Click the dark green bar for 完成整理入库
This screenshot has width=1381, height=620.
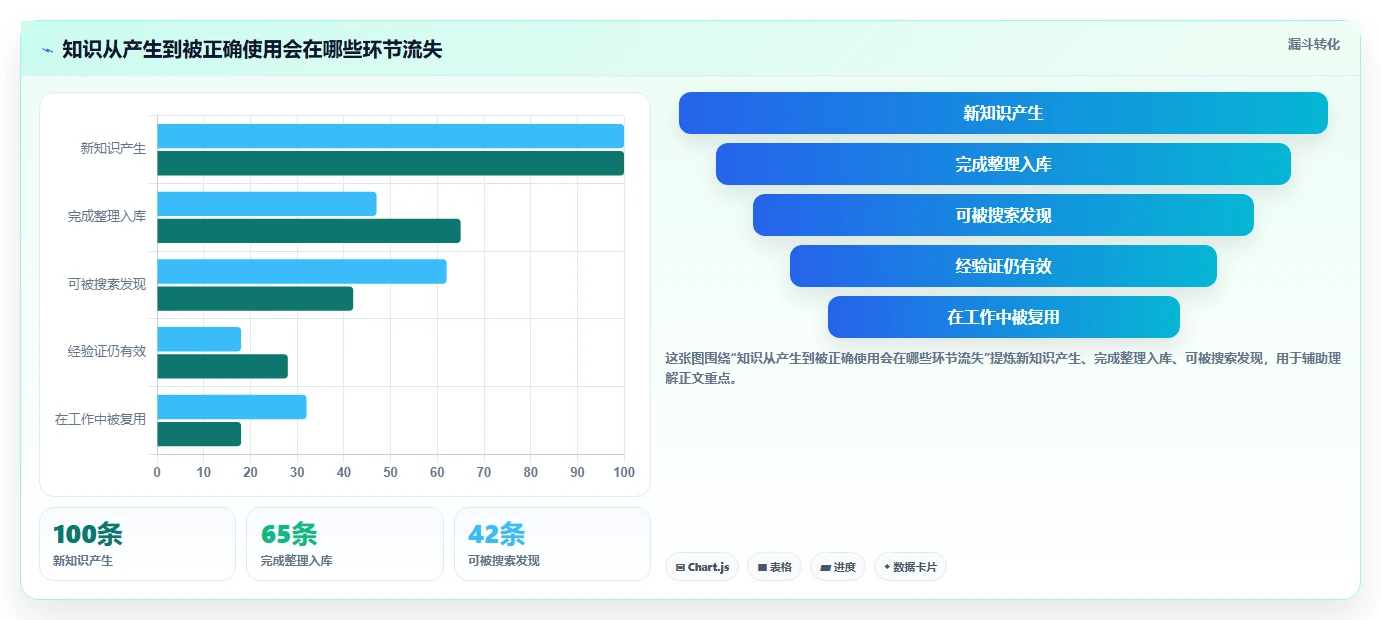[309, 231]
